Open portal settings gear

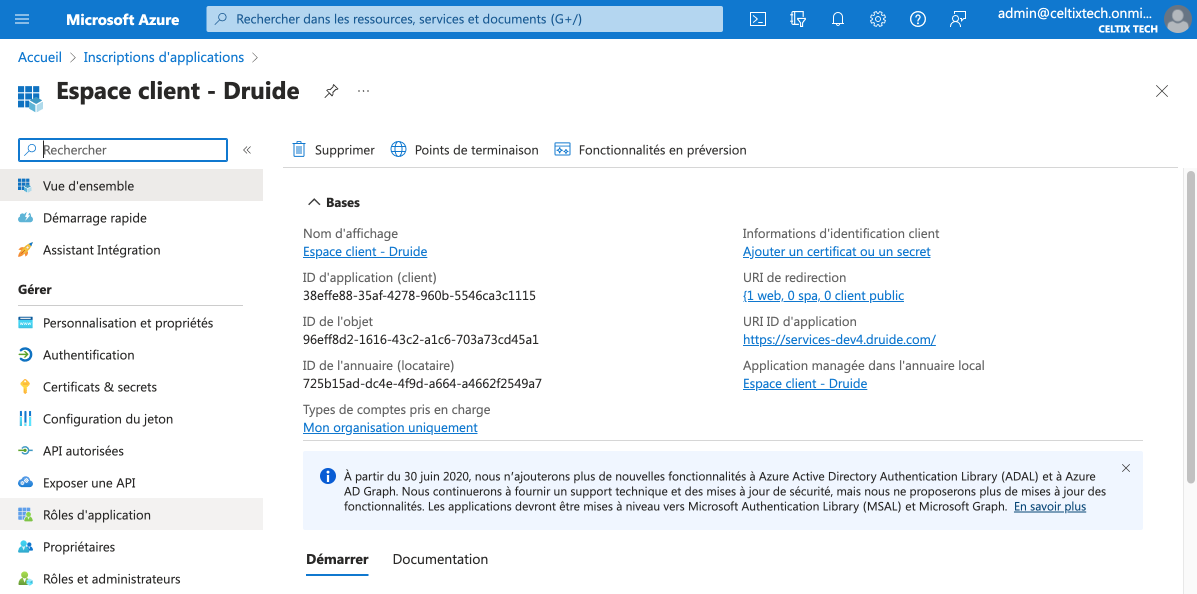878,19
